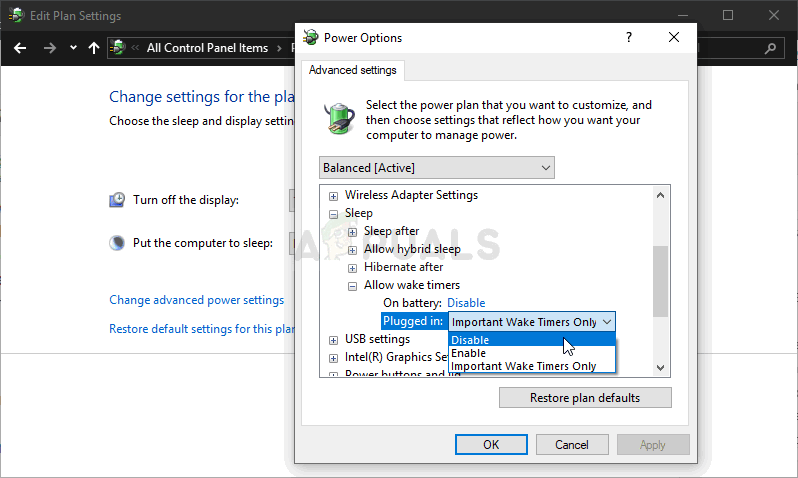Click the 'Allow hybrid sleep' text
The width and height of the screenshot is (798, 478).
pyautogui.click(x=412, y=249)
